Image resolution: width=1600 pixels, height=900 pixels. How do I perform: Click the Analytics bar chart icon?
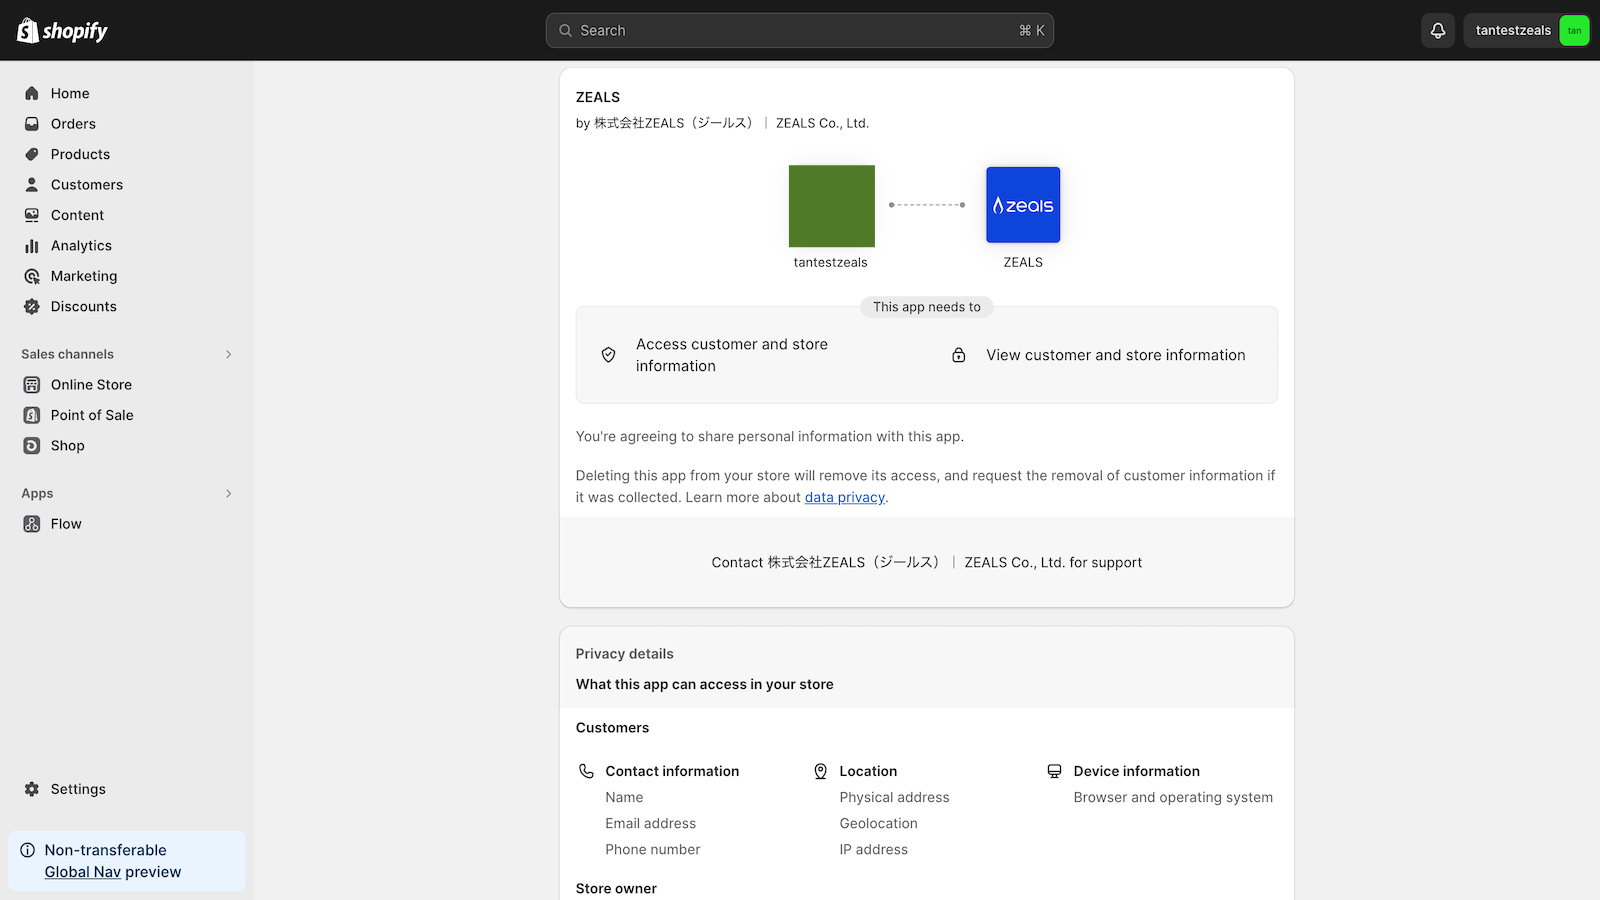pos(32,246)
